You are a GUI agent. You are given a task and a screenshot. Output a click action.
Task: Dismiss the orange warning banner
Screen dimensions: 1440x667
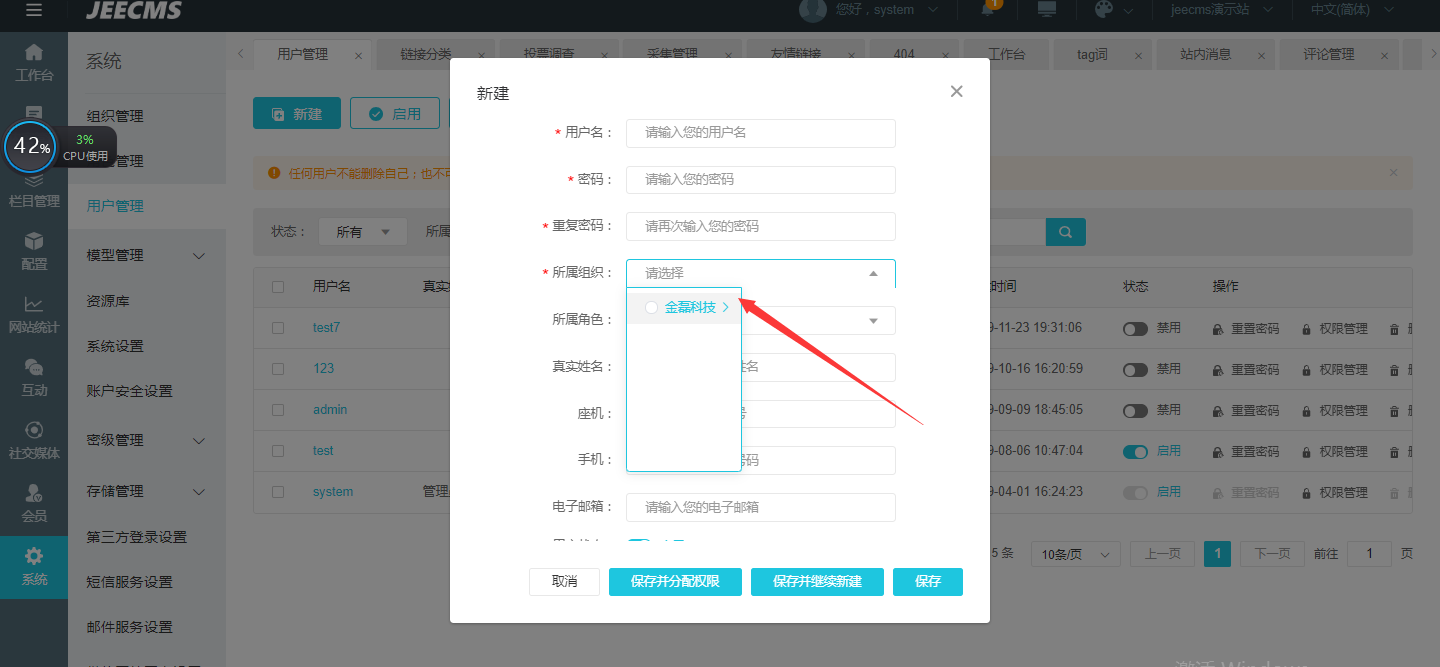(x=1394, y=172)
